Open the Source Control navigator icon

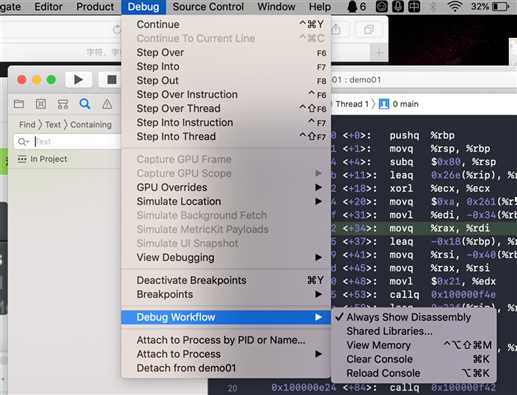tap(41, 104)
